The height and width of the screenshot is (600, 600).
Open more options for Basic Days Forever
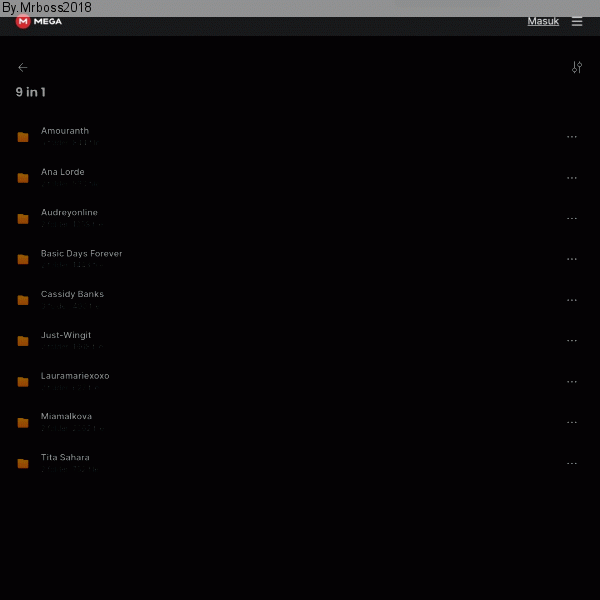tap(572, 259)
